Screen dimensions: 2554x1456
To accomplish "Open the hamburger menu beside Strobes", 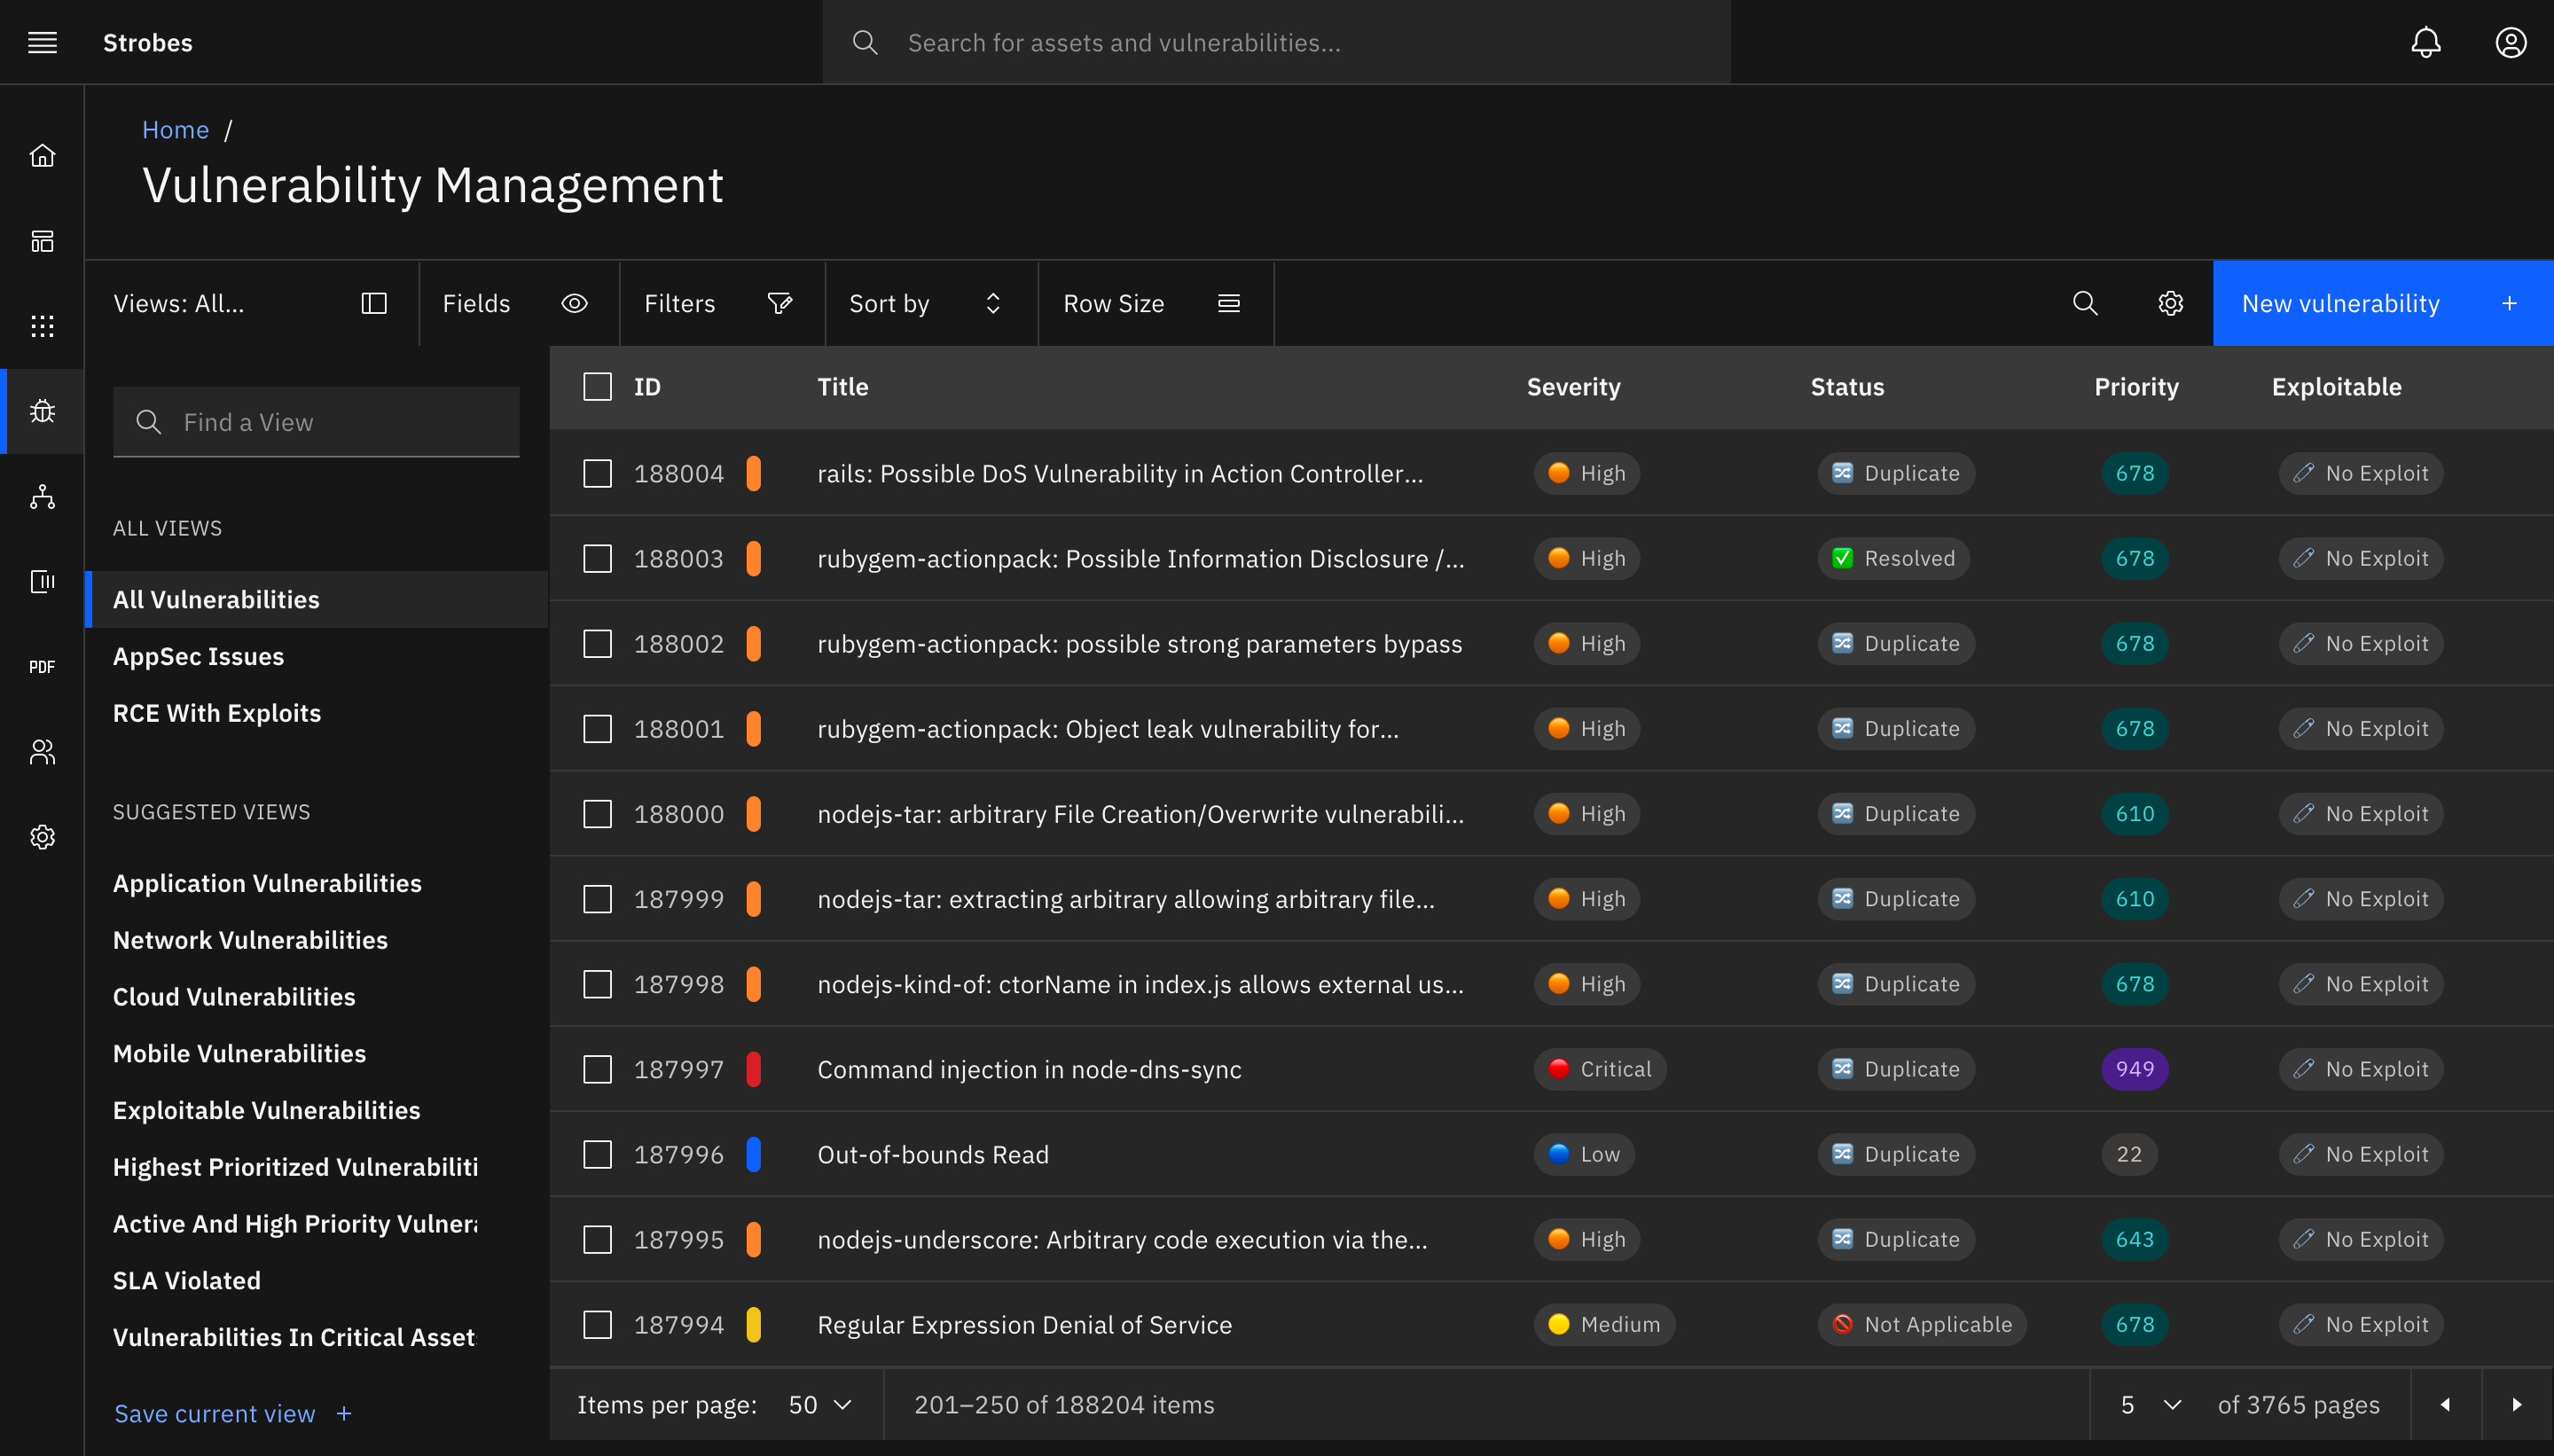I will (x=42, y=42).
